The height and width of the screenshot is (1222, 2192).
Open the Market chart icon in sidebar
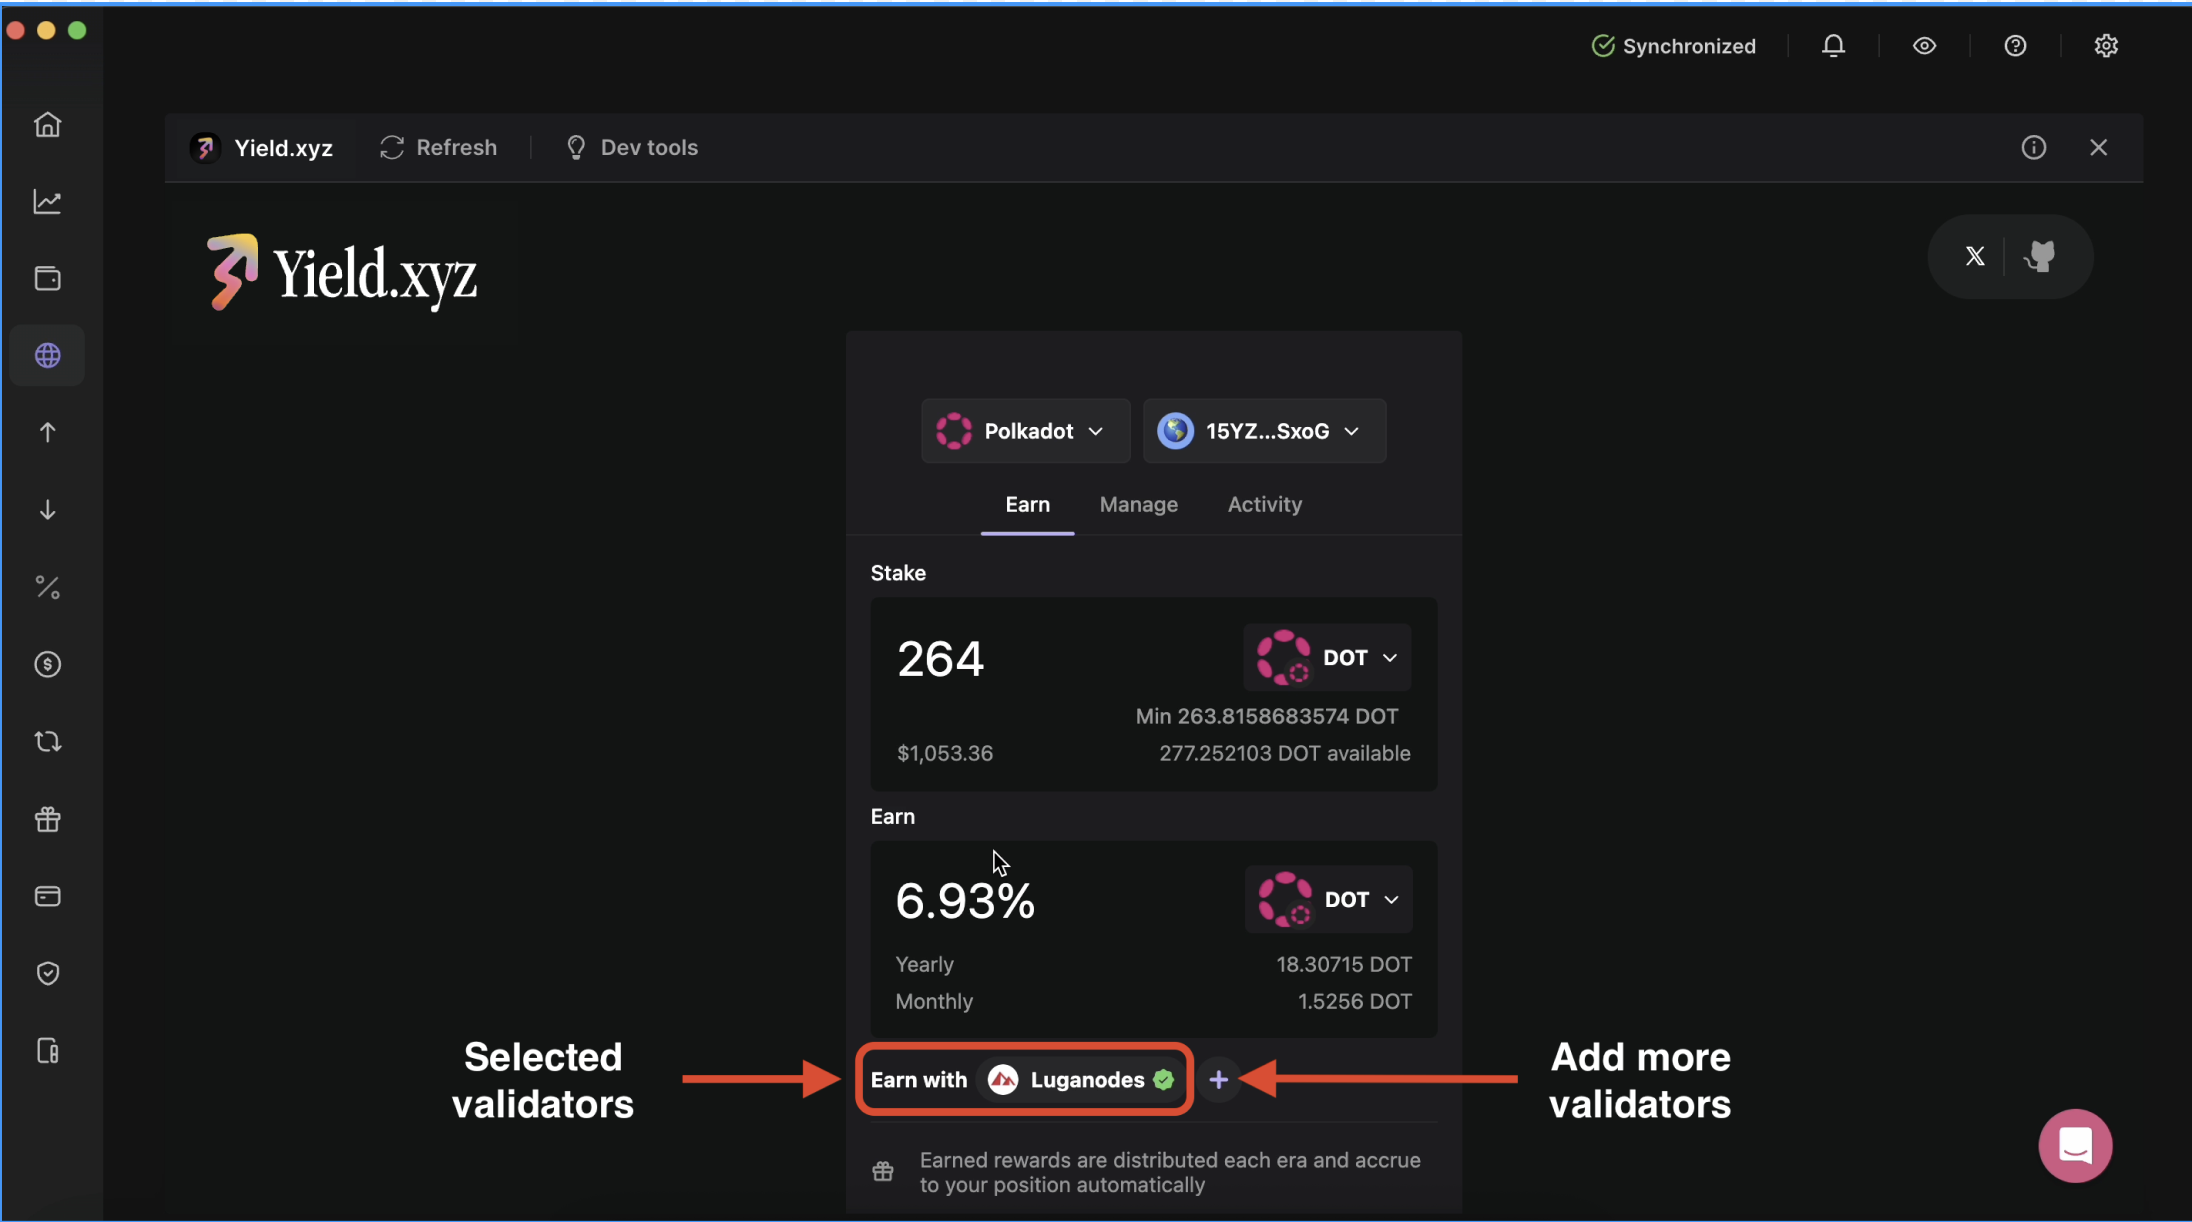pos(47,202)
